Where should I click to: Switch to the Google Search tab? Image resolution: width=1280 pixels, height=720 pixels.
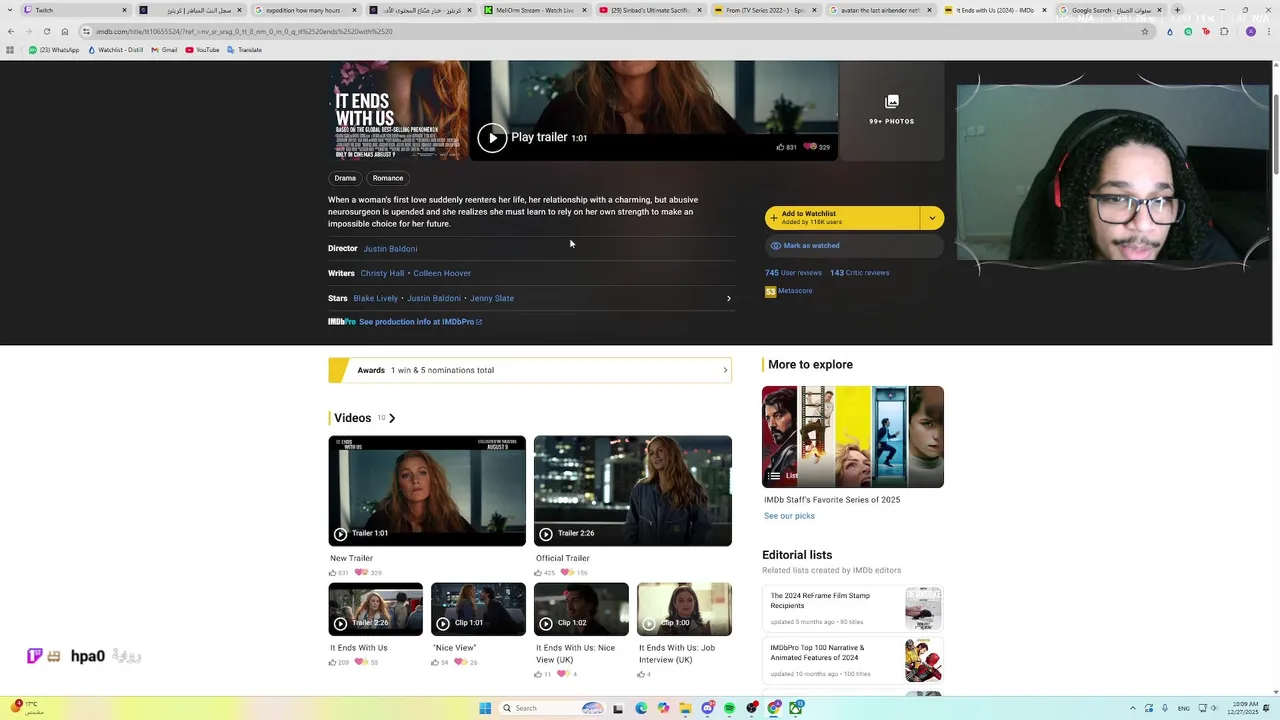tap(1110, 10)
